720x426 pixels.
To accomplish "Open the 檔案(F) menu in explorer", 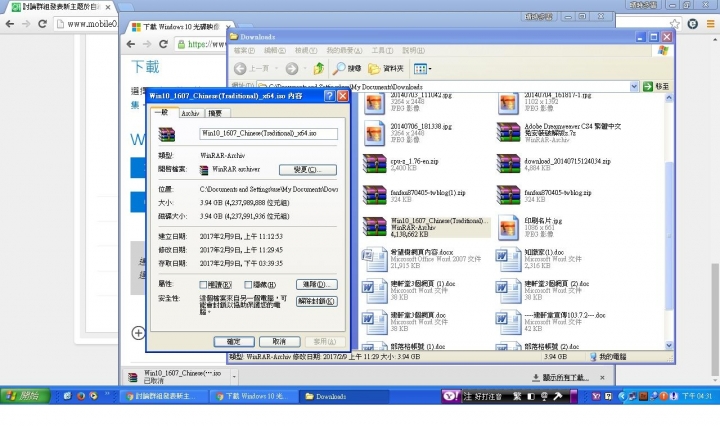I will [x=244, y=50].
